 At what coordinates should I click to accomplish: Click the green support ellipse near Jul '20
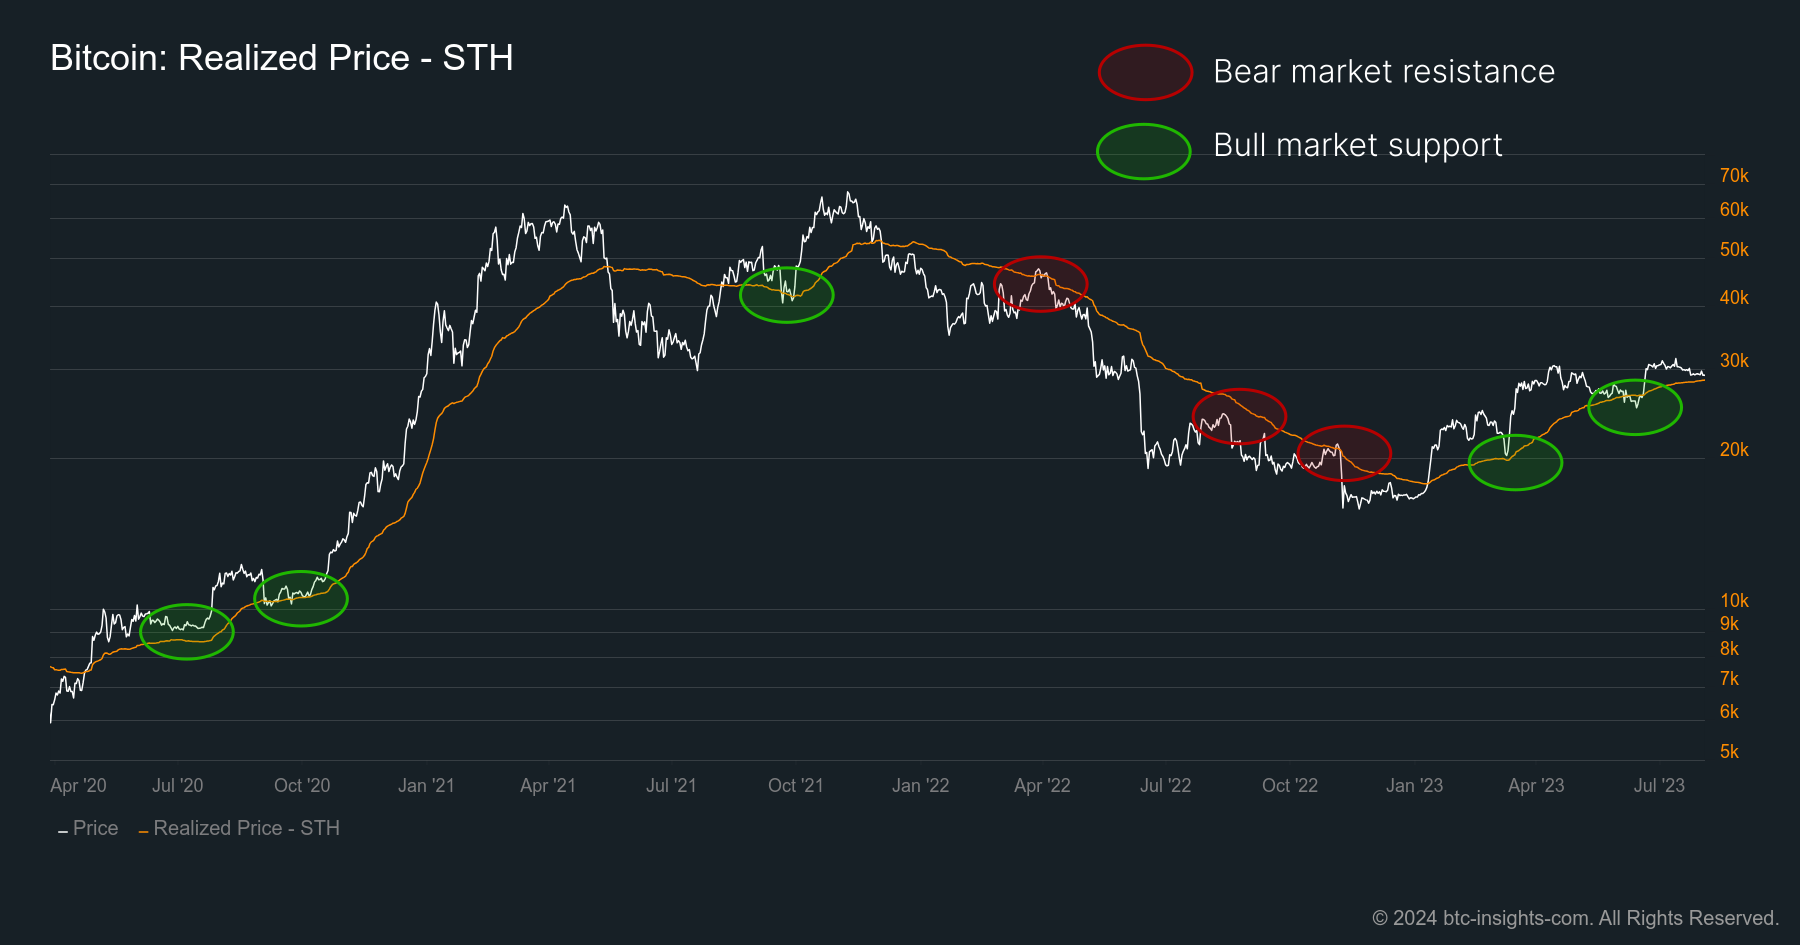pyautogui.click(x=188, y=631)
